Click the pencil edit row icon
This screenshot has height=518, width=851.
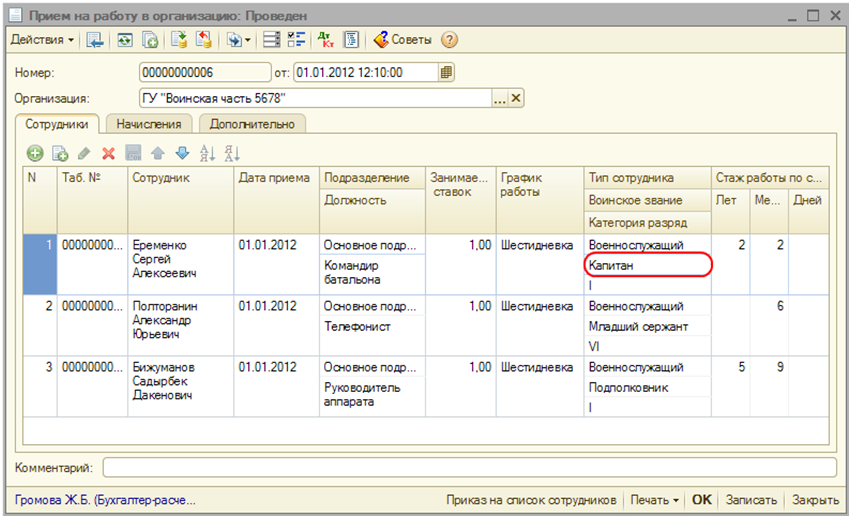pyautogui.click(x=84, y=153)
